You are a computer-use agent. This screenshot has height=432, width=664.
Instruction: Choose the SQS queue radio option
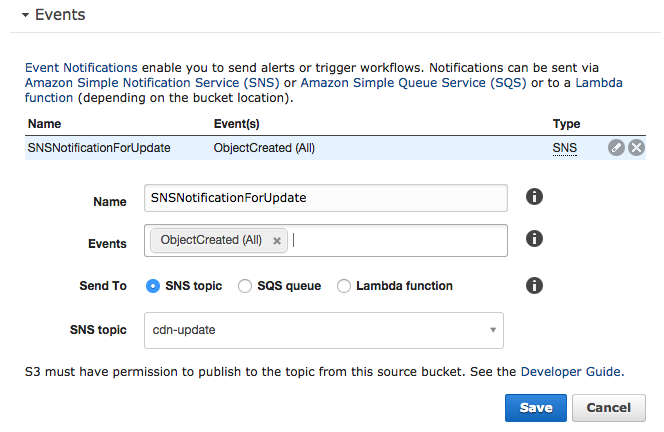(x=245, y=286)
